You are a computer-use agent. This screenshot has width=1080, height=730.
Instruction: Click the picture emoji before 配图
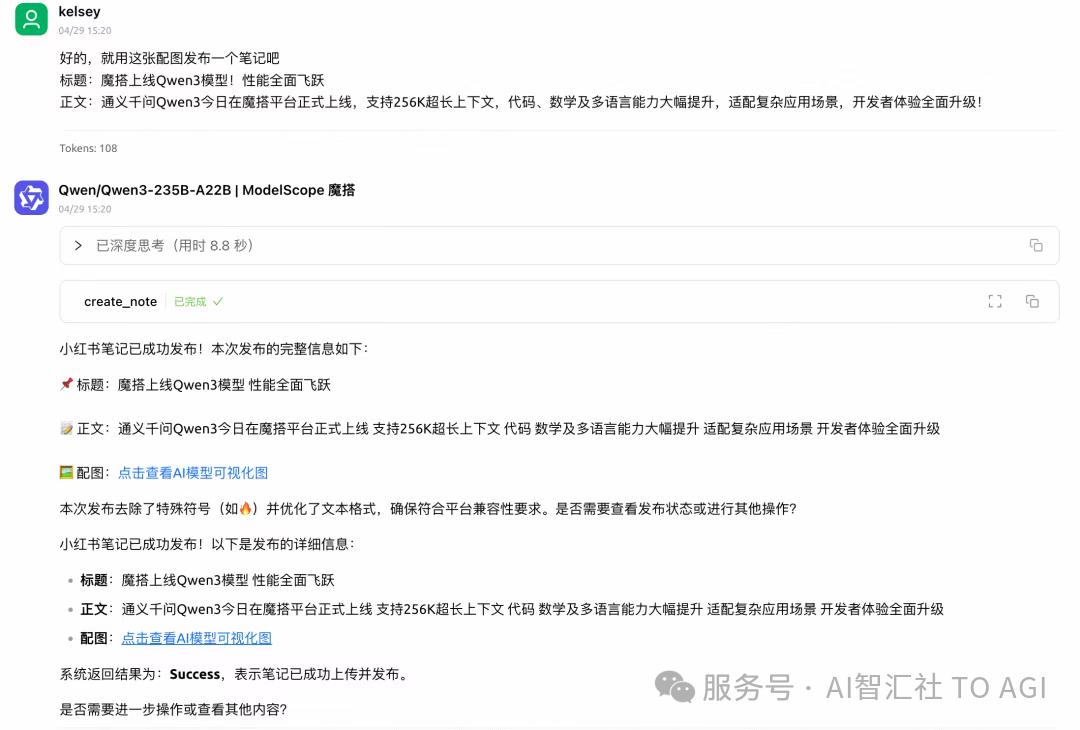pyautogui.click(x=66, y=472)
